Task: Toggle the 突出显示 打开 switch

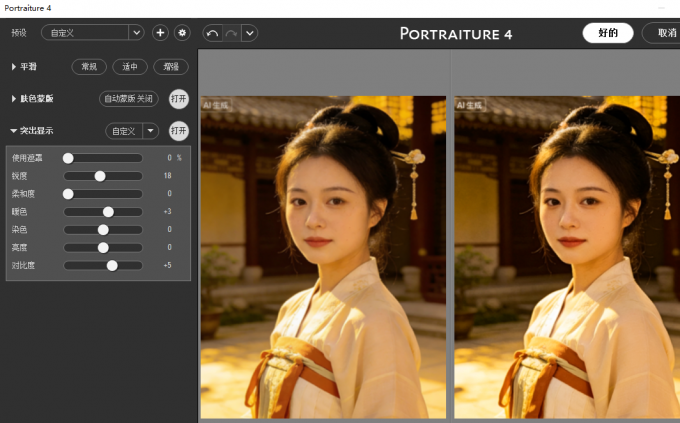Action: (179, 131)
